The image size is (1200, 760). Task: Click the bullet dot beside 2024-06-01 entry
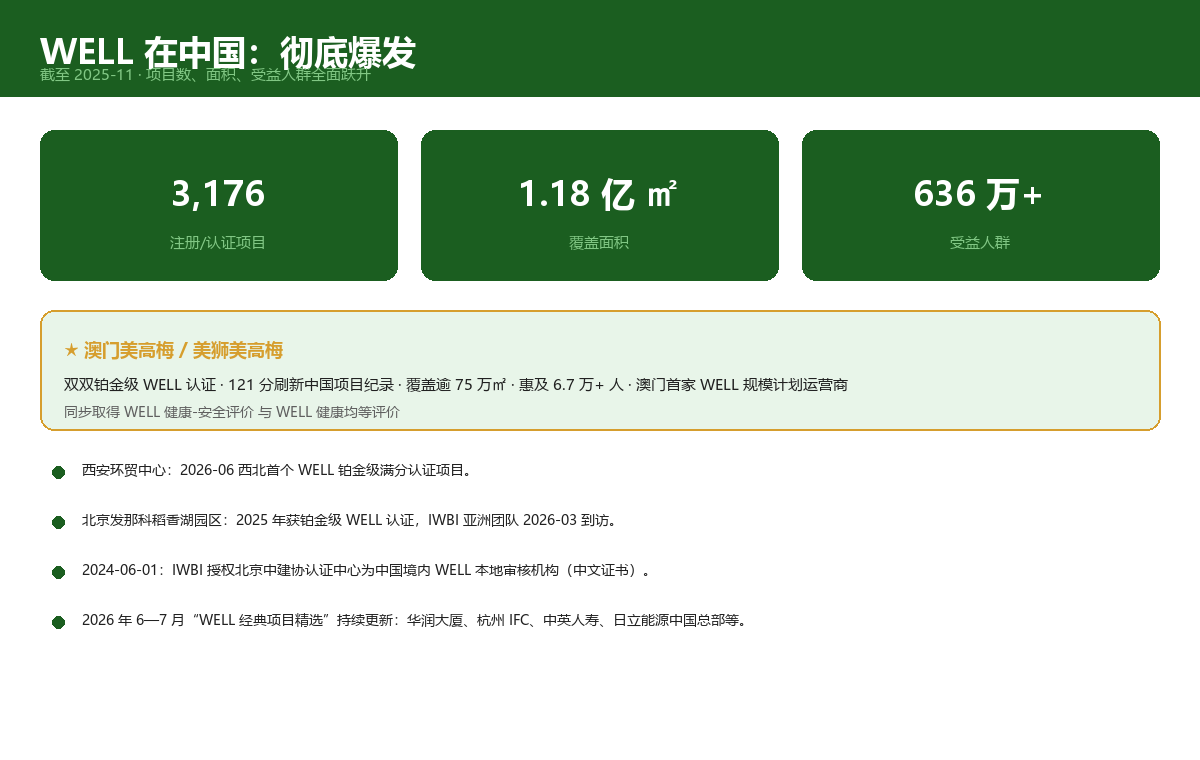coord(58,572)
